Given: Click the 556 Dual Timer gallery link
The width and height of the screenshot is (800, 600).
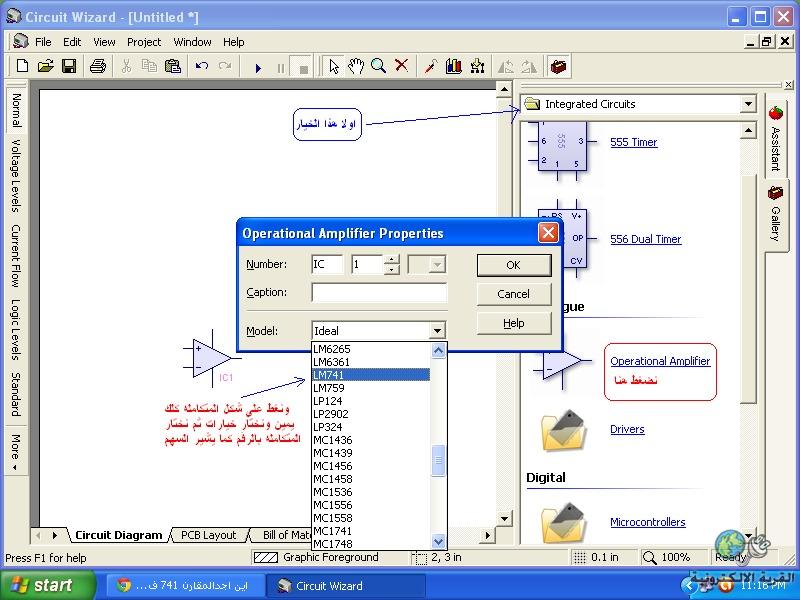Looking at the screenshot, I should click(x=645, y=239).
